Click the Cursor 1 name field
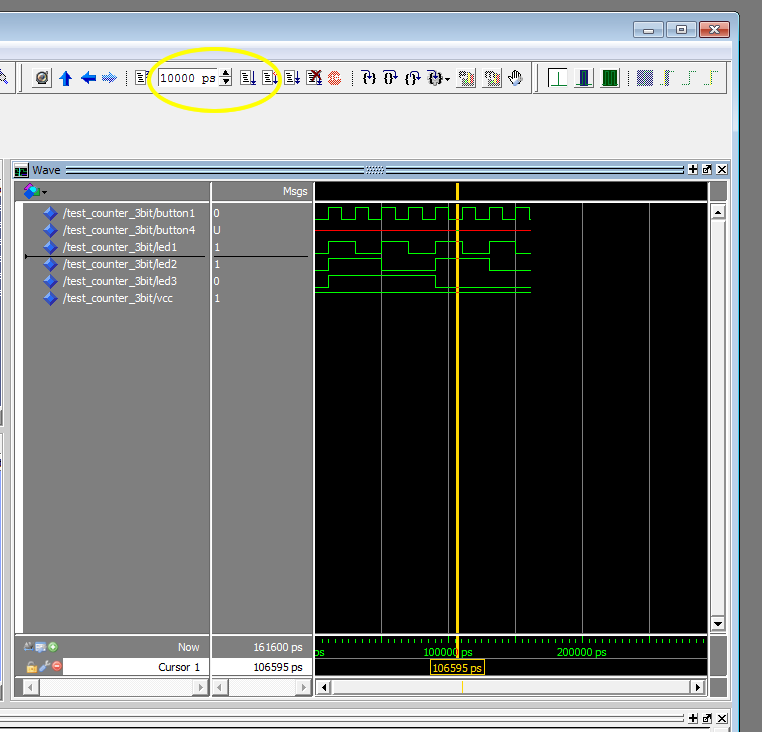The height and width of the screenshot is (732, 762). pyautogui.click(x=136, y=667)
